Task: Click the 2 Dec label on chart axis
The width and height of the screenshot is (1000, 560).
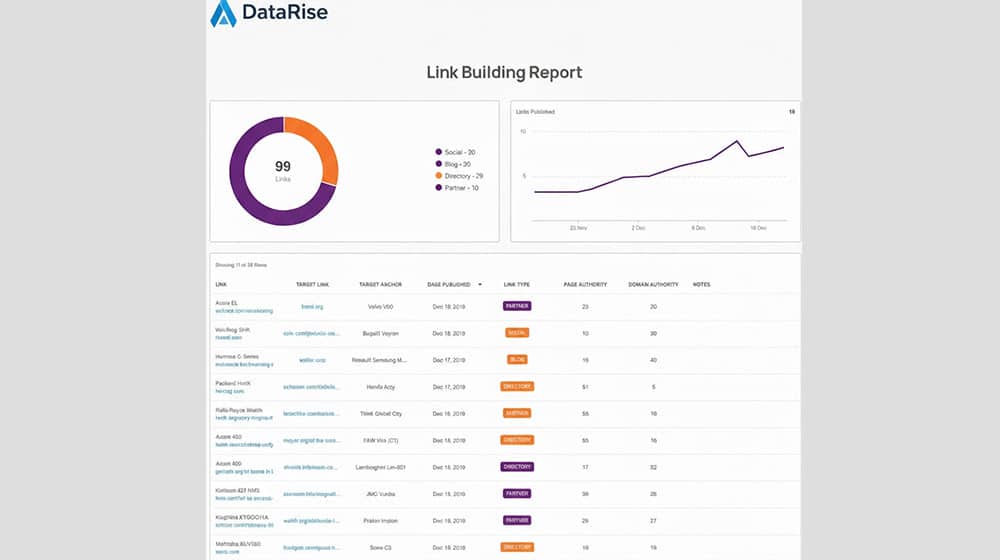Action: coord(638,228)
